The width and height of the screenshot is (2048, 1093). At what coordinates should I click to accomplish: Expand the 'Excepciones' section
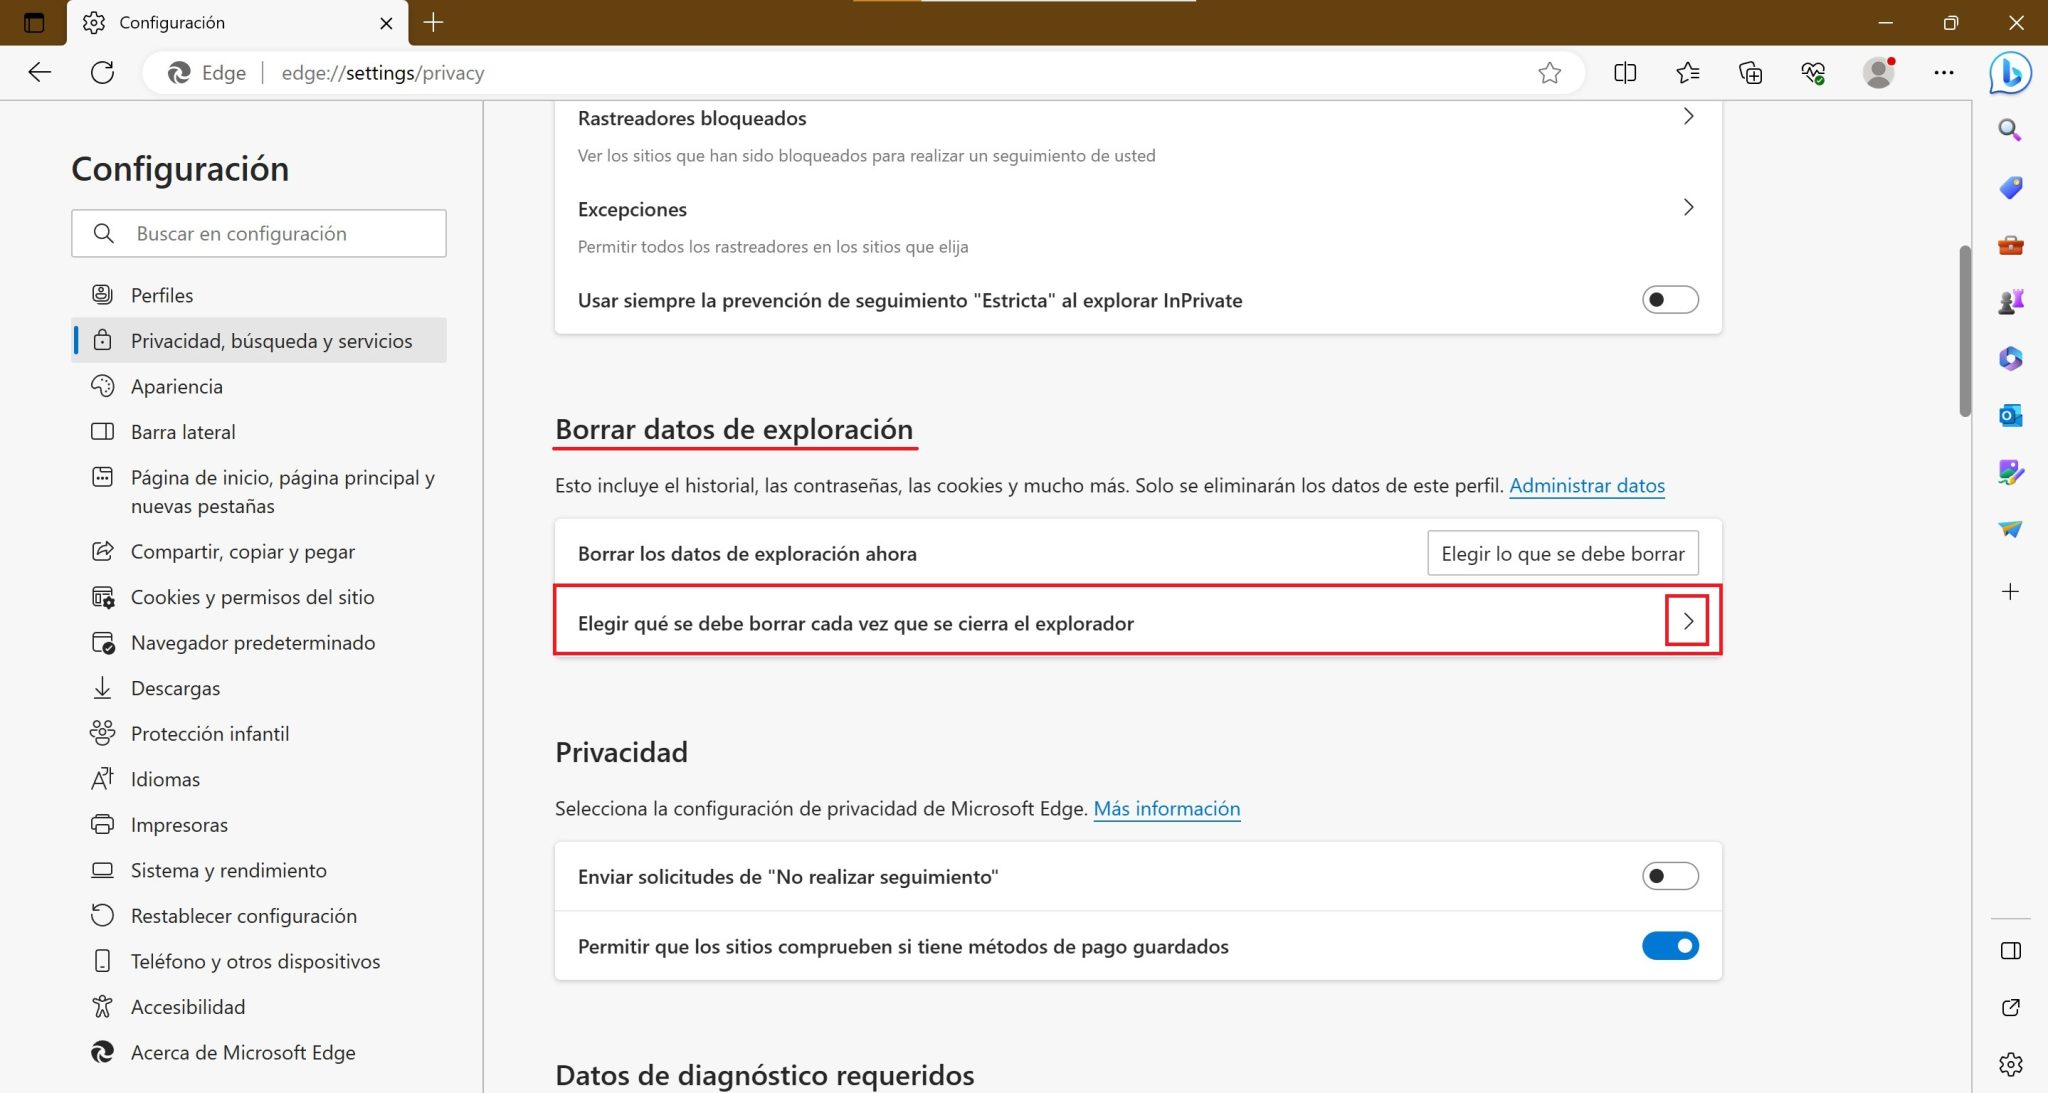click(x=1688, y=207)
